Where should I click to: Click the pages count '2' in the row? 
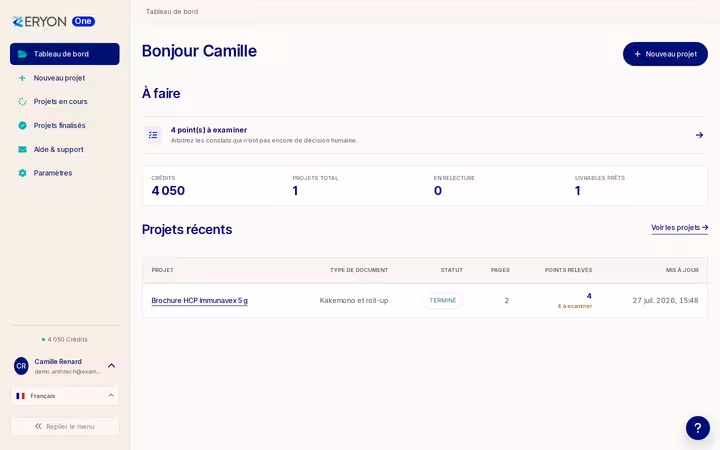pyautogui.click(x=506, y=300)
